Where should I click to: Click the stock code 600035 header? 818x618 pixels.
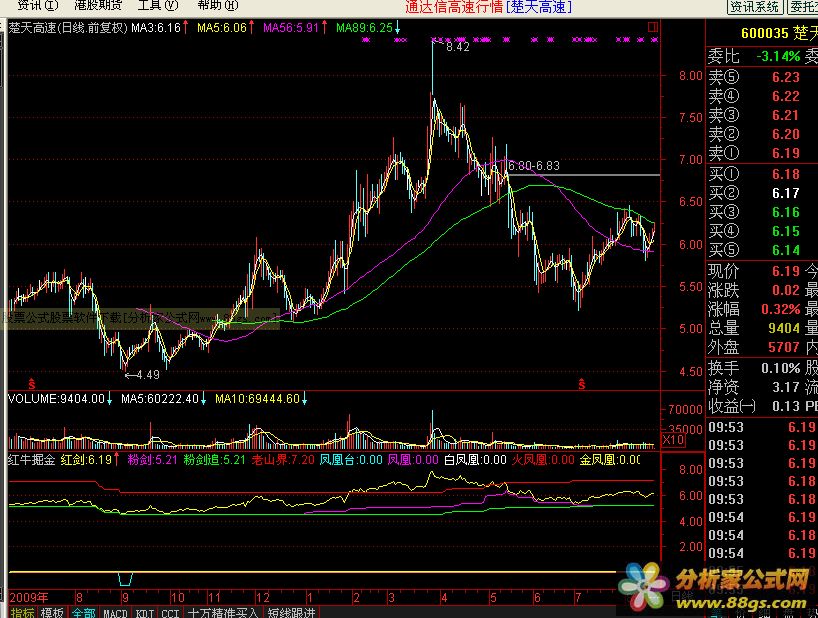pyautogui.click(x=765, y=33)
